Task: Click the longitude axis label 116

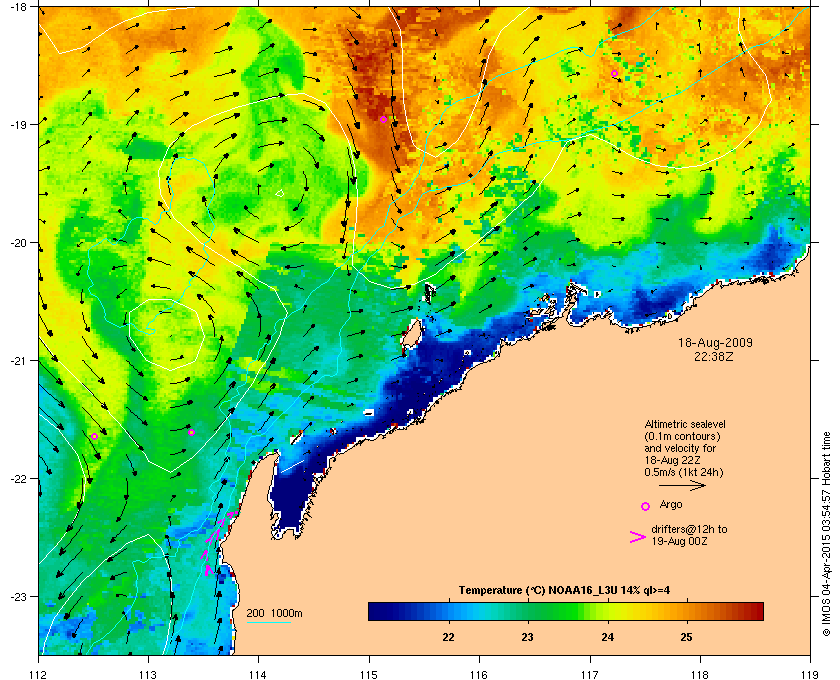Action: tap(479, 674)
